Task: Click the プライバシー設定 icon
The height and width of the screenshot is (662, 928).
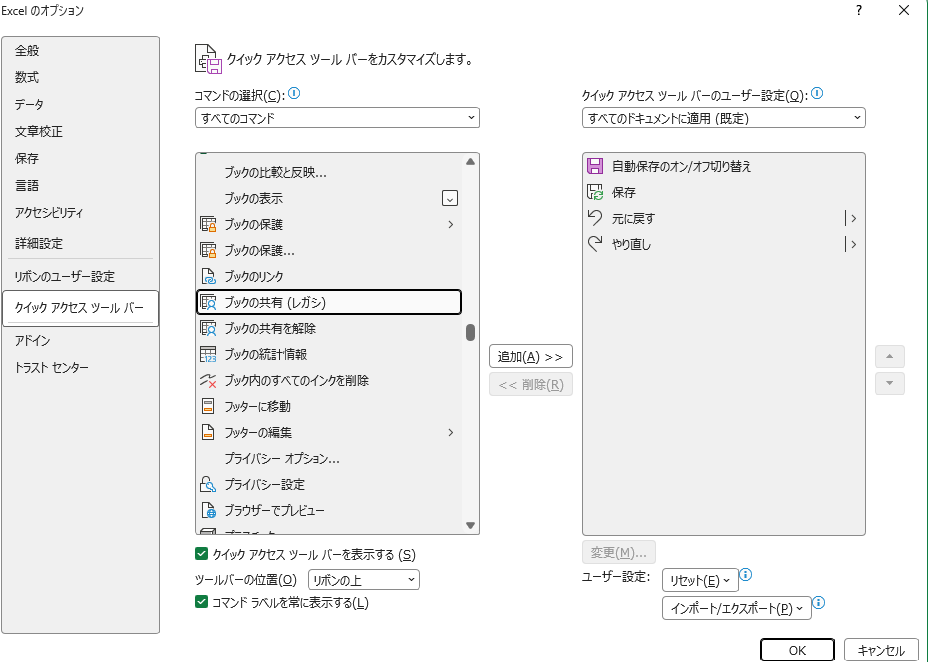Action: [208, 485]
